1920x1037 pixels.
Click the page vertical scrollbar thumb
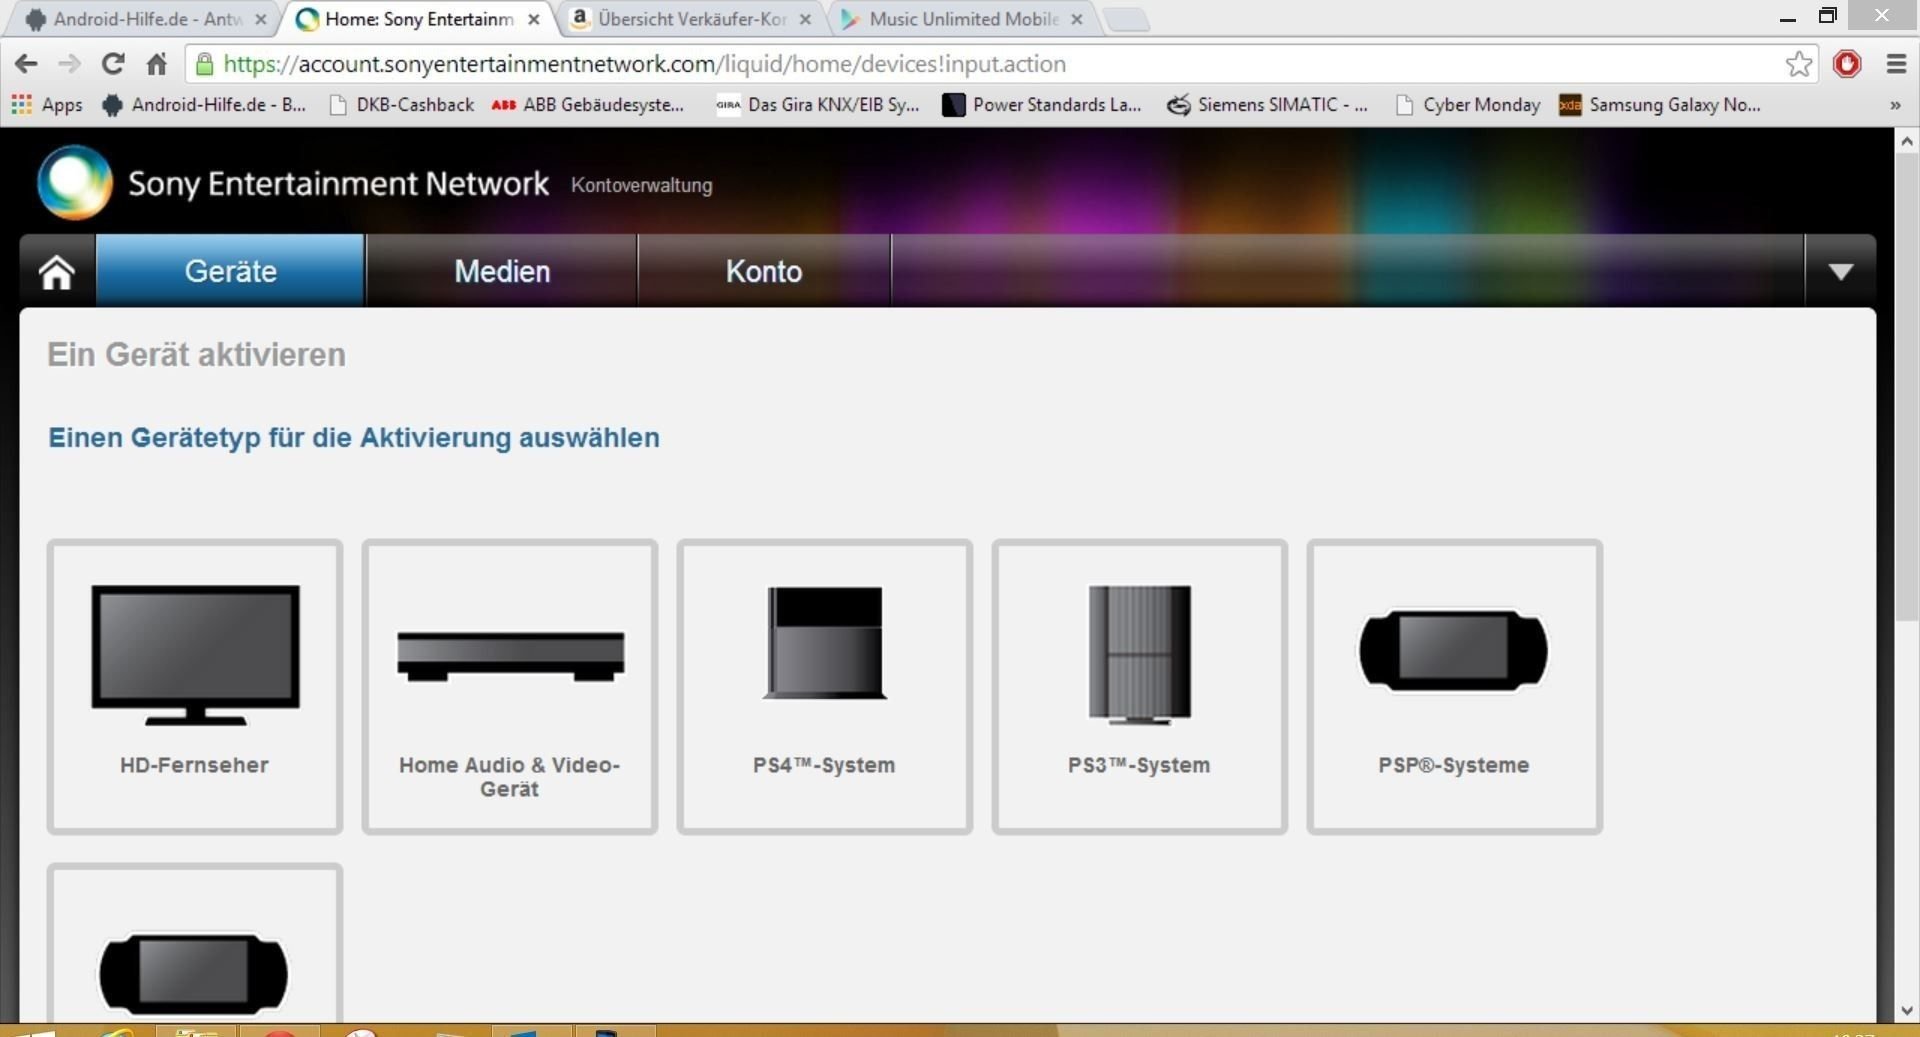click(1907, 388)
